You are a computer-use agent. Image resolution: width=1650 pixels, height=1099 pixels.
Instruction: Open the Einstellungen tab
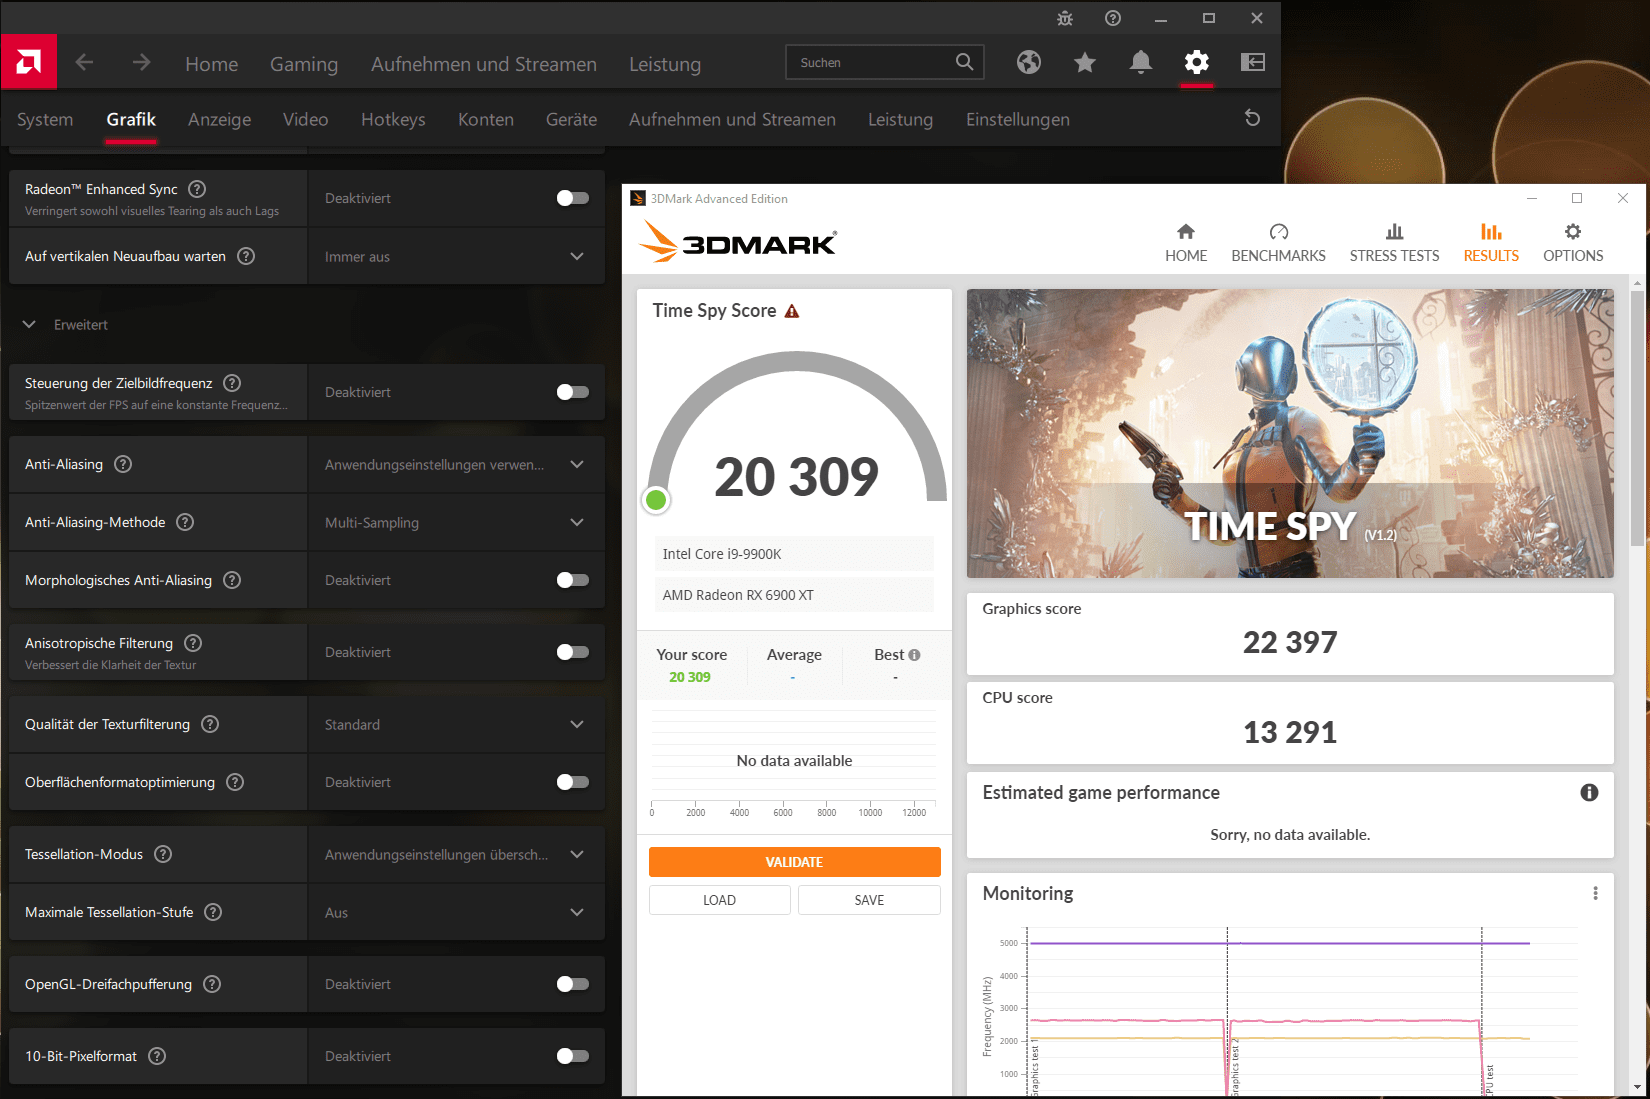tap(1018, 119)
